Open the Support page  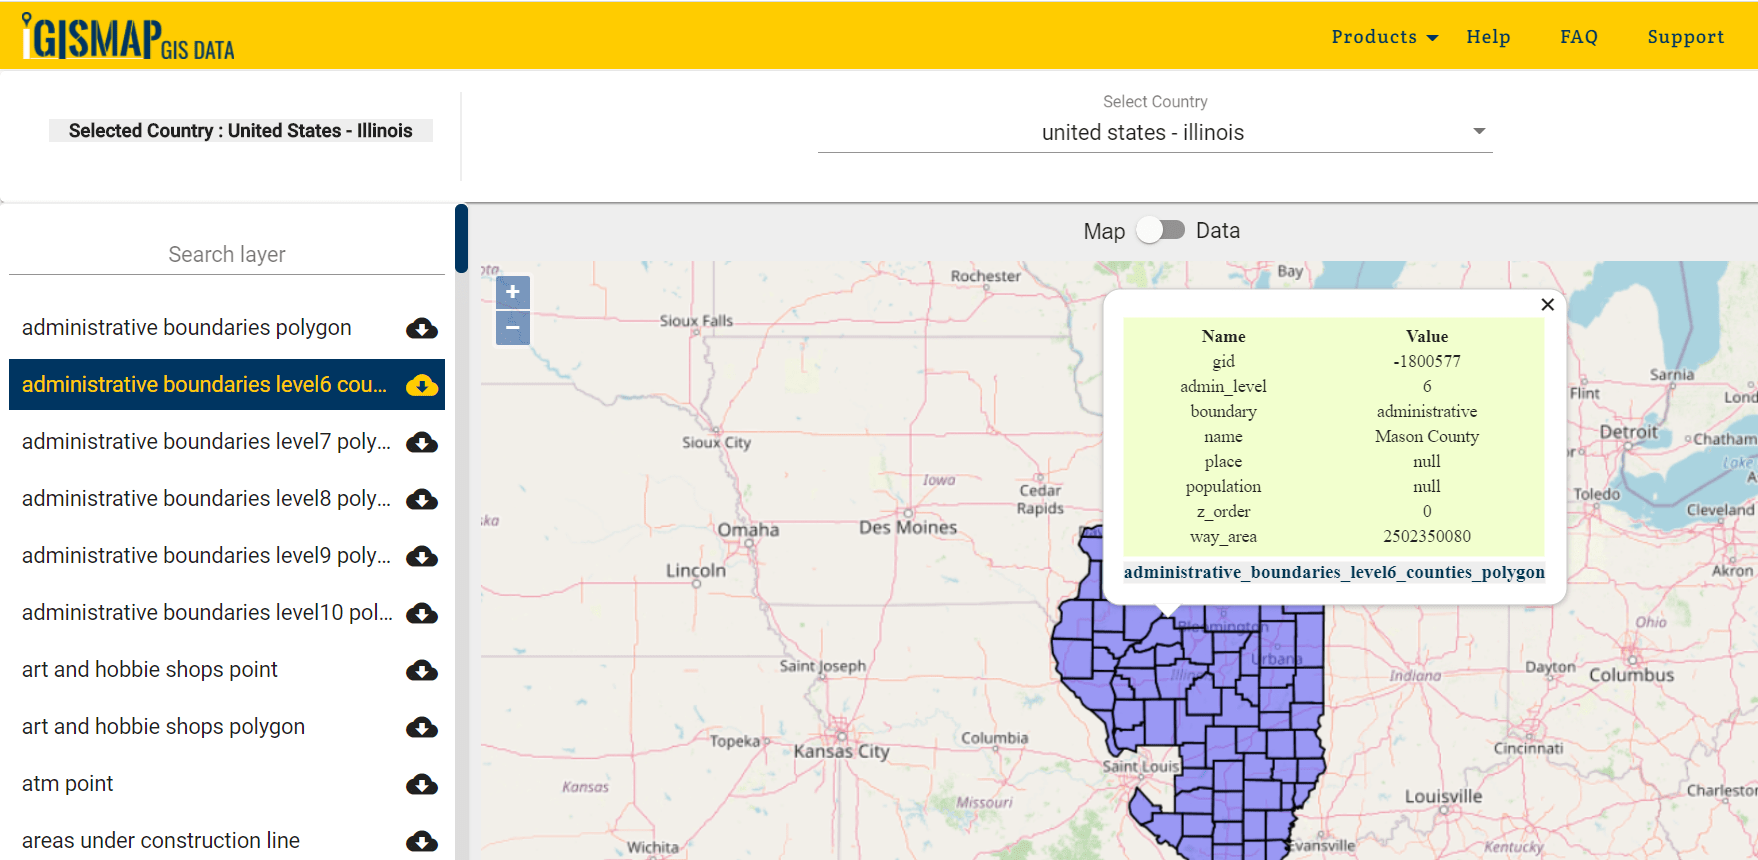tap(1686, 37)
